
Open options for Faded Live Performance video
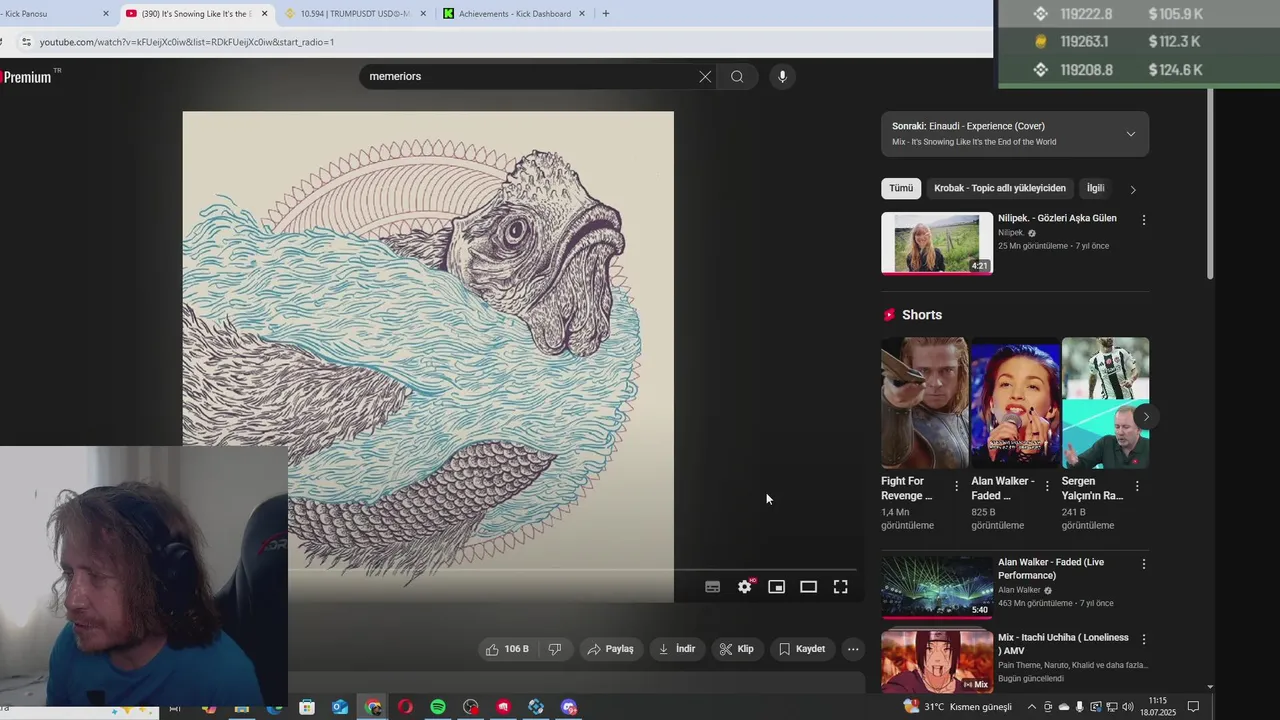point(1144,564)
